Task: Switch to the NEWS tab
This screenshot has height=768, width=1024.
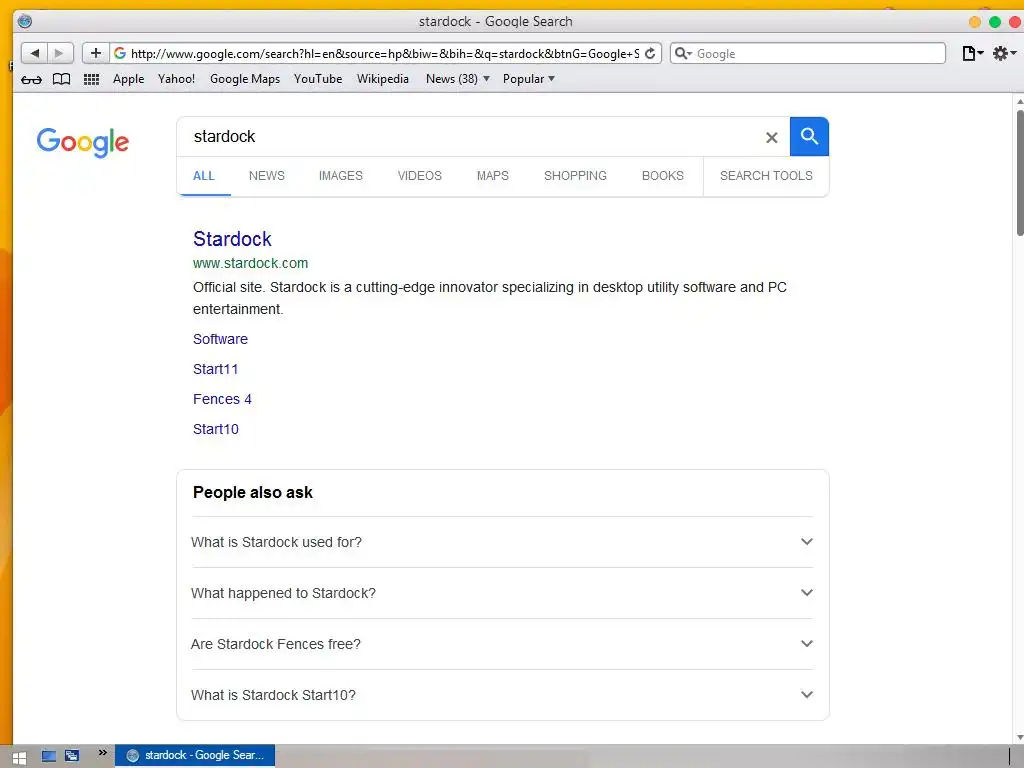Action: click(x=266, y=176)
